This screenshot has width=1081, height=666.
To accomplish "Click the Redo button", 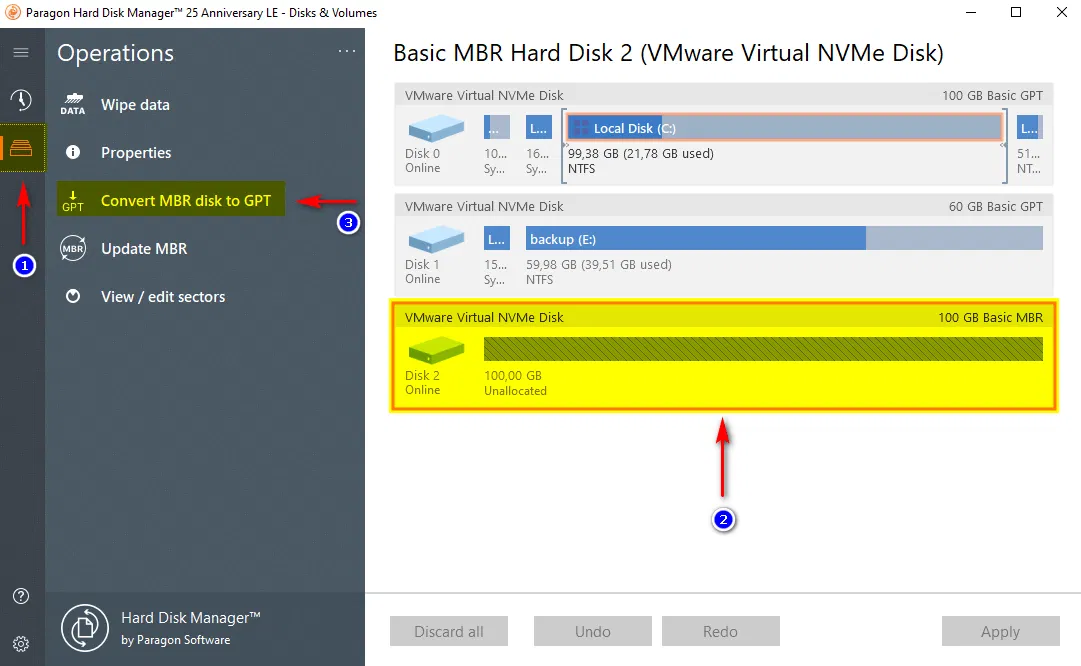I will [720, 631].
